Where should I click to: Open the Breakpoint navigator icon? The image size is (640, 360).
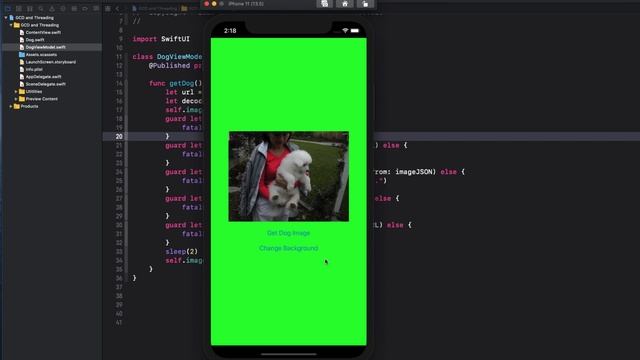coord(85,8)
